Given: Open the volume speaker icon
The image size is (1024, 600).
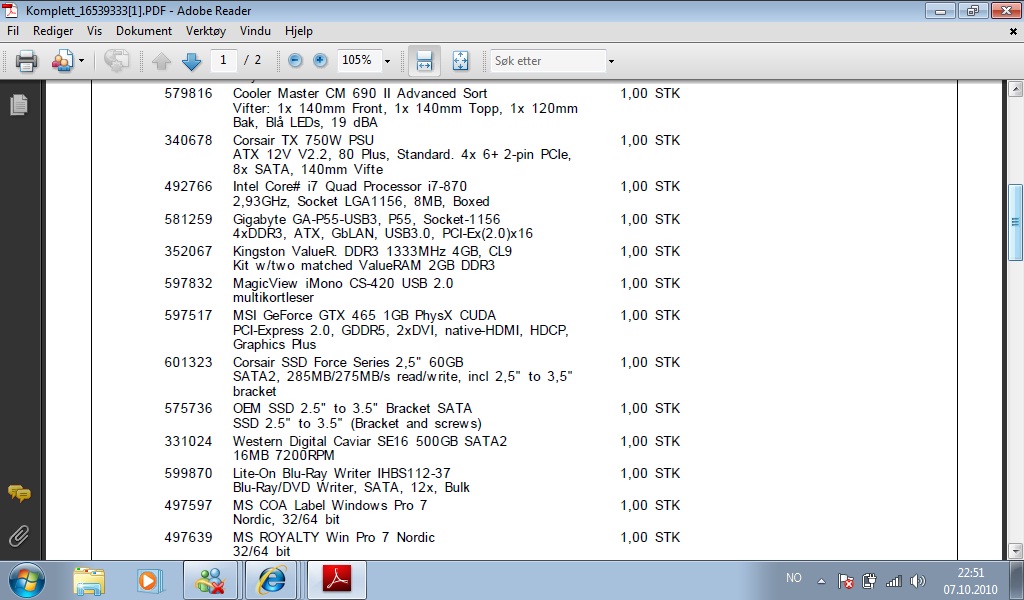Looking at the screenshot, I should coord(918,580).
